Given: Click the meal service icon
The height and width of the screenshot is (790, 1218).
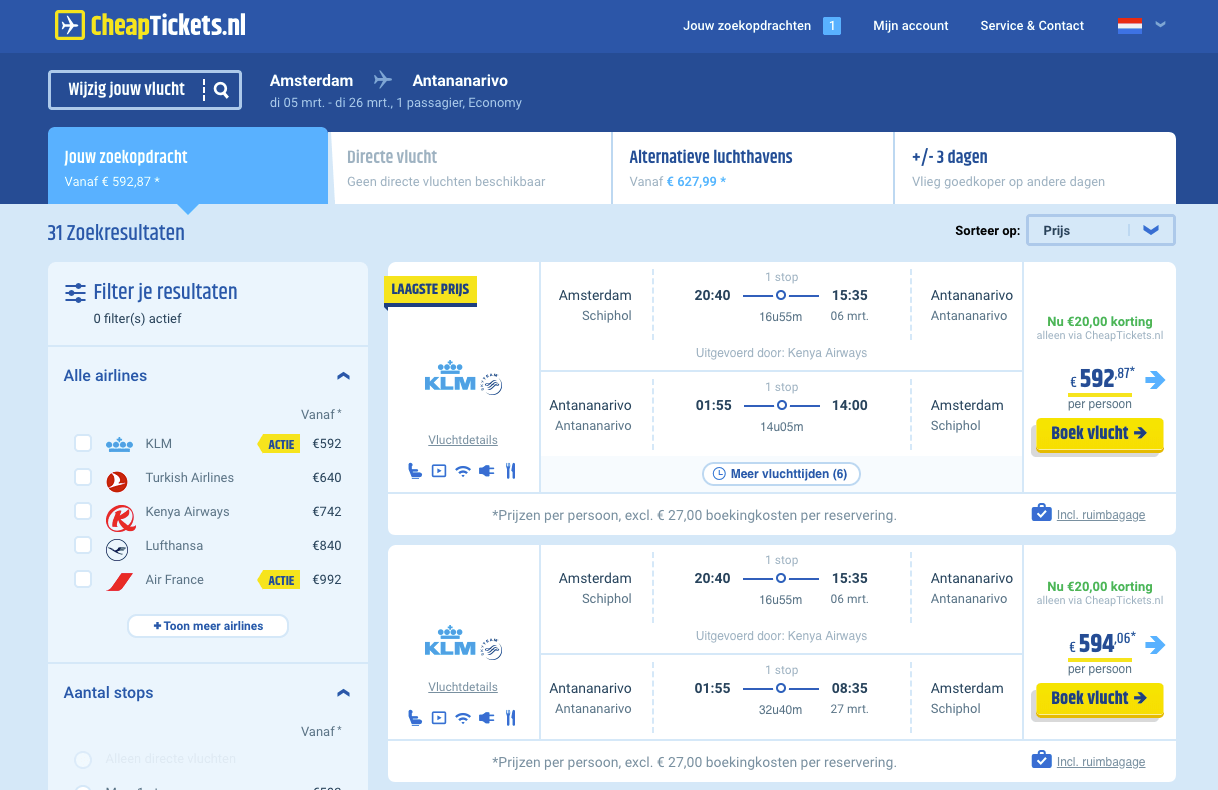Looking at the screenshot, I should [510, 470].
